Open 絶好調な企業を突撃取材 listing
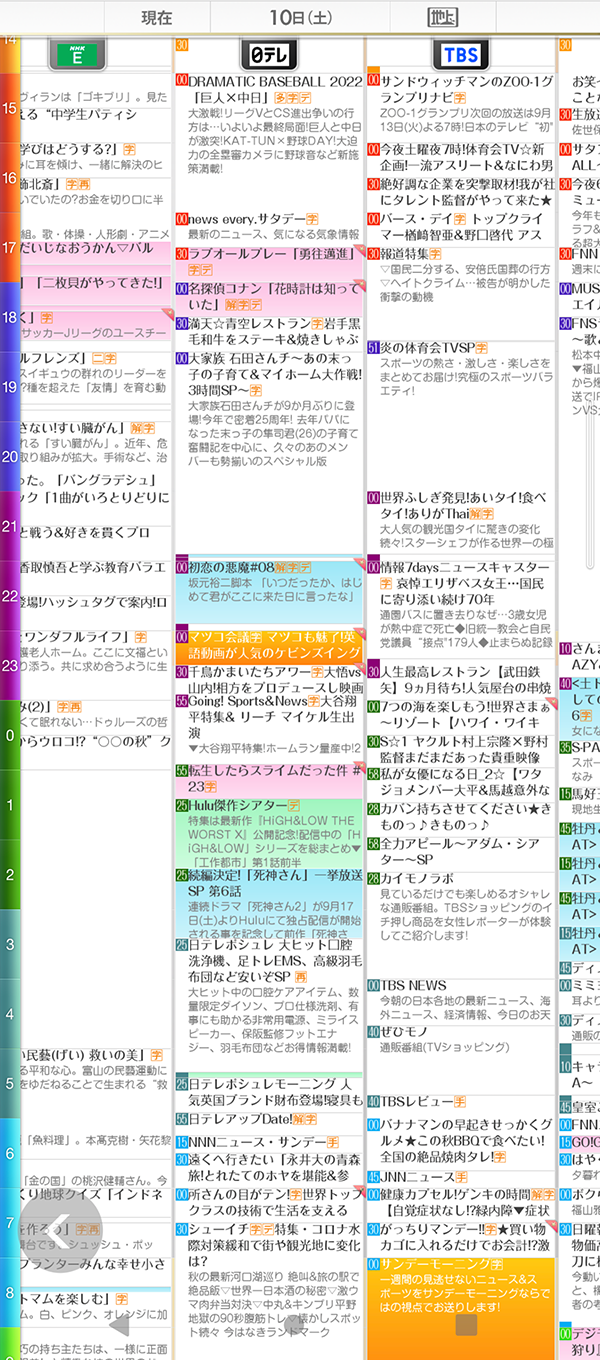The height and width of the screenshot is (1360, 600). pos(460,193)
